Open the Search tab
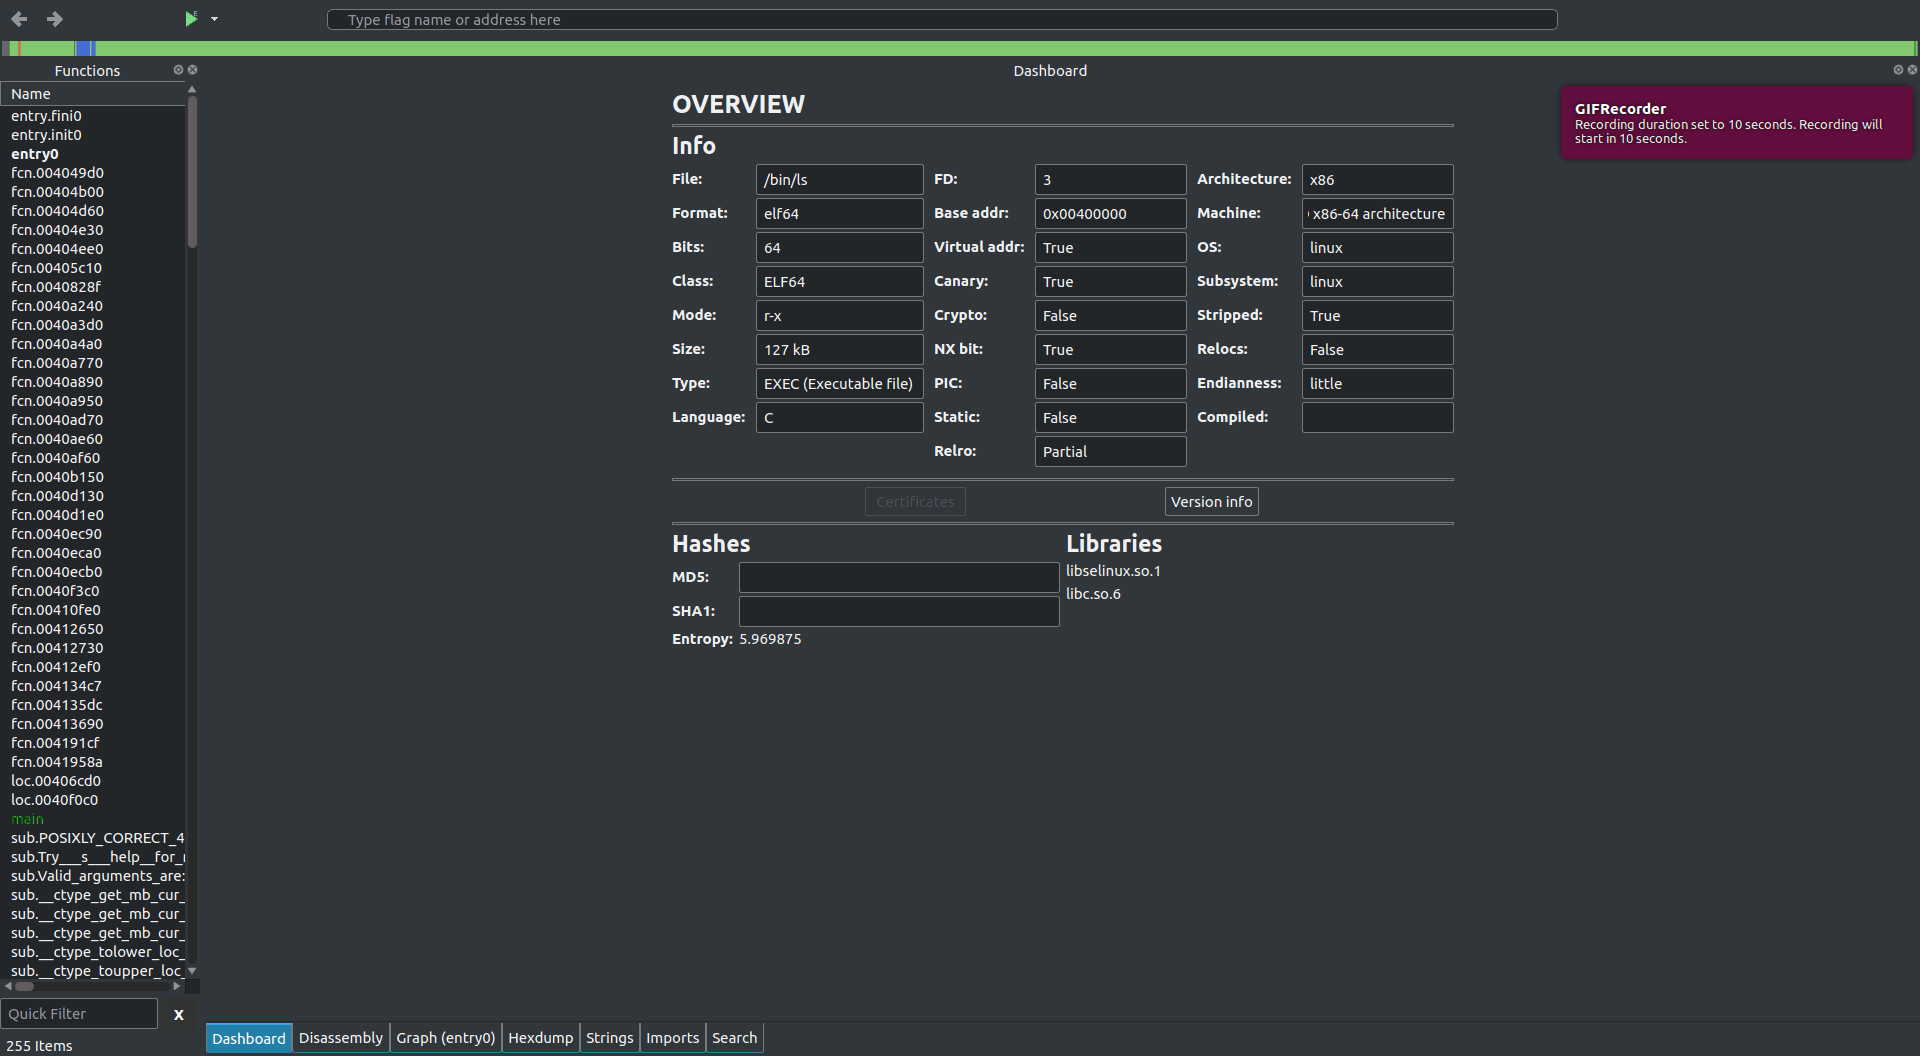This screenshot has height=1056, width=1920. (x=735, y=1038)
